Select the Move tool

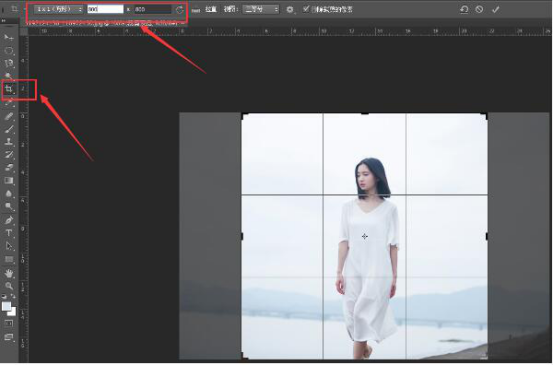click(9, 37)
